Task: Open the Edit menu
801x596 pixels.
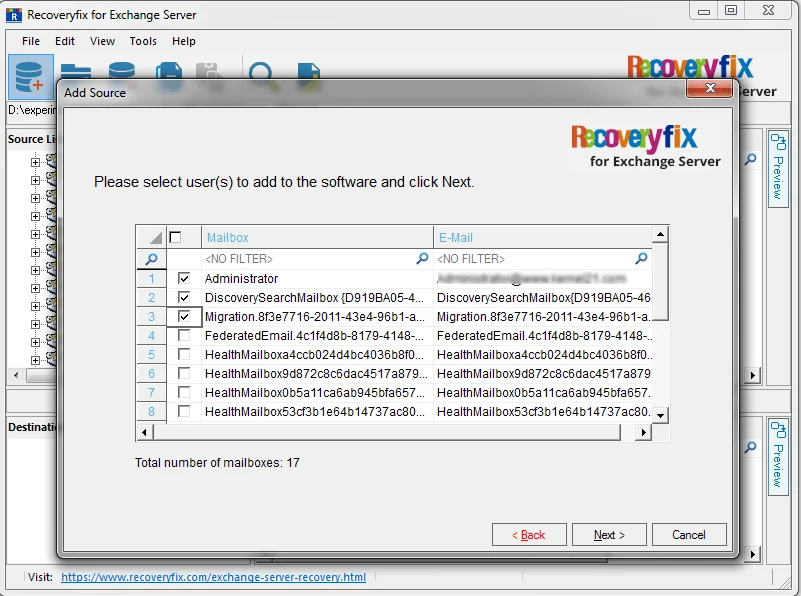Action: pyautogui.click(x=65, y=41)
